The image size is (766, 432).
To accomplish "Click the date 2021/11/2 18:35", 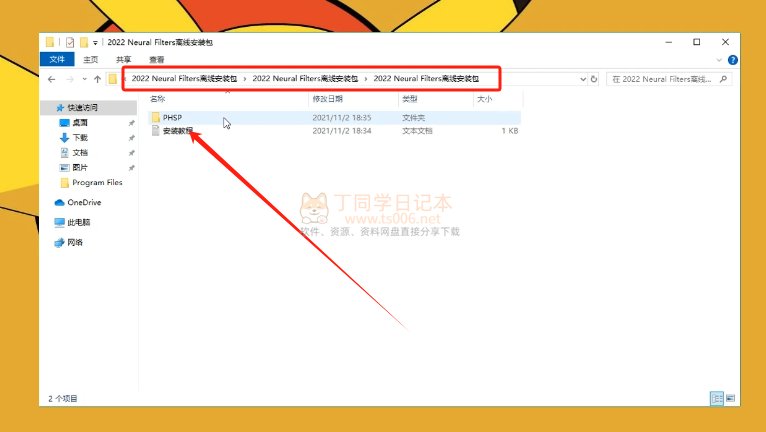I will (x=341, y=118).
